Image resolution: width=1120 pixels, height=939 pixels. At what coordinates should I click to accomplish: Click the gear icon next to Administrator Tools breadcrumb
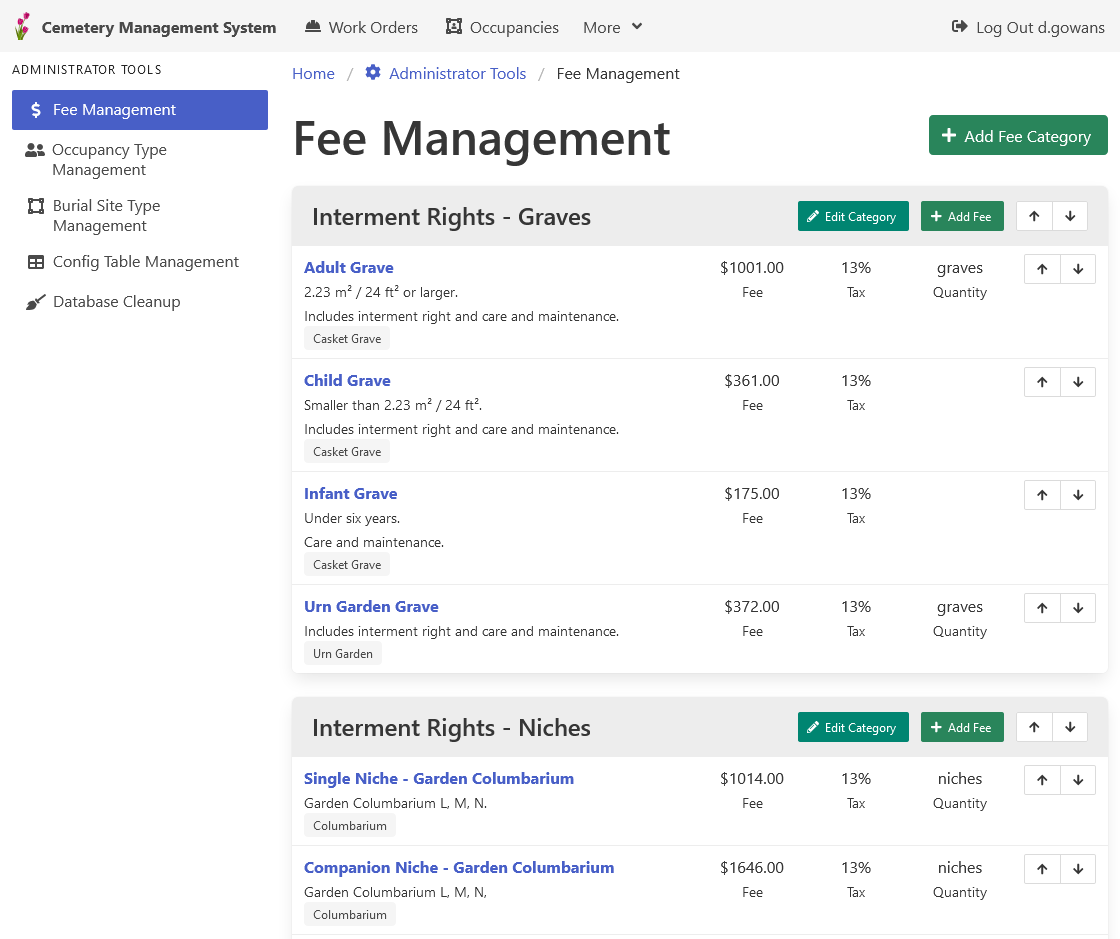[x=371, y=72]
